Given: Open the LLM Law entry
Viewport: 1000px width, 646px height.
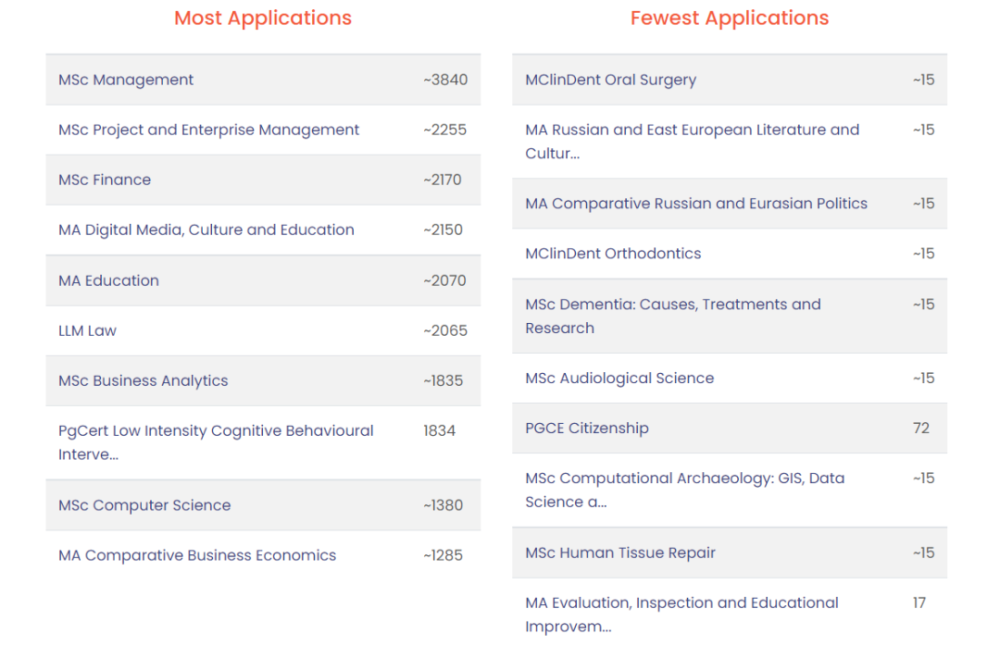Looking at the screenshot, I should [263, 330].
